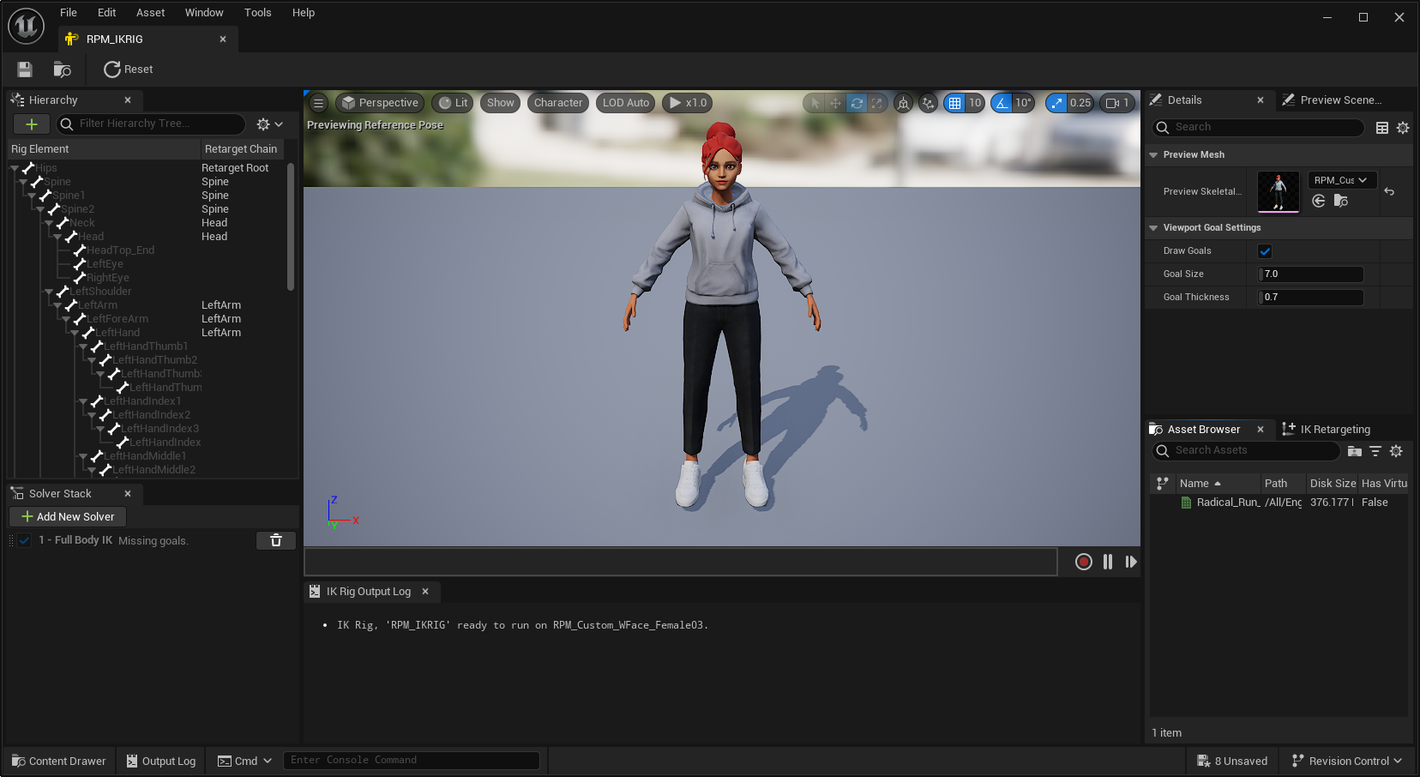Open the Lit viewing mode options
This screenshot has width=1420, height=777.
pos(452,102)
